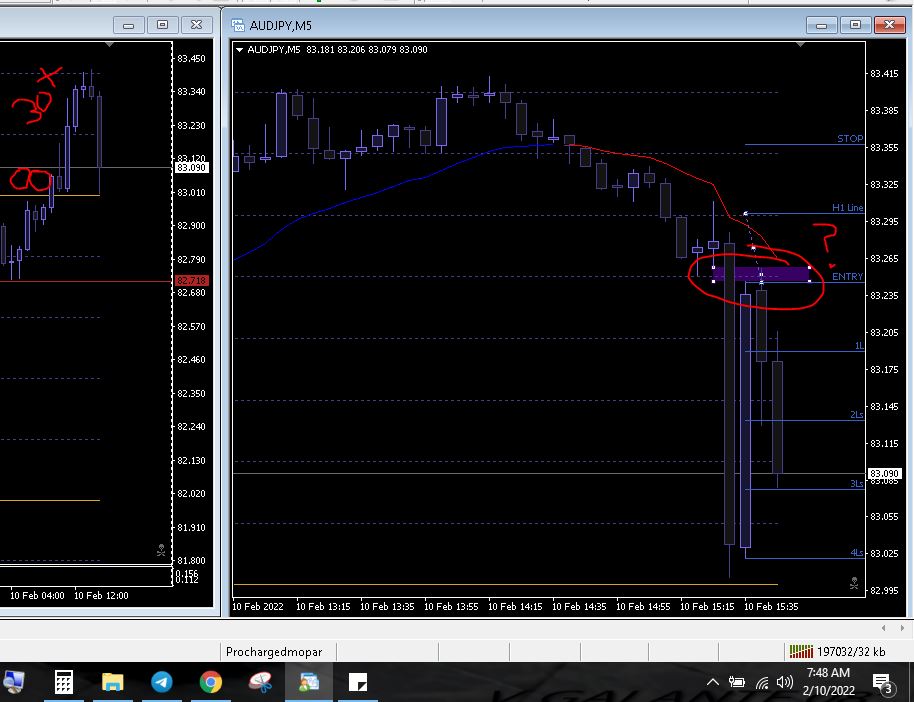
Task: Click the AUDJPY chart shift triangle marker
Action: [x=800, y=44]
